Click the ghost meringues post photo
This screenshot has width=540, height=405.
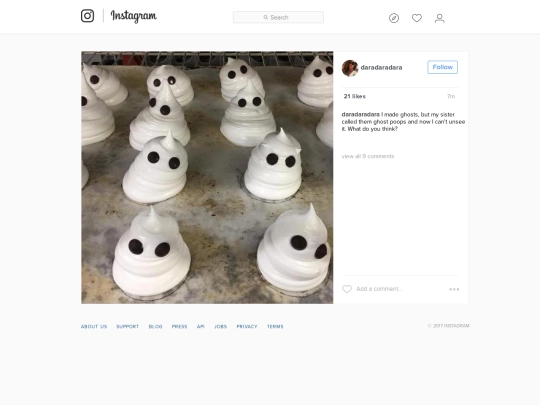pyautogui.click(x=207, y=178)
